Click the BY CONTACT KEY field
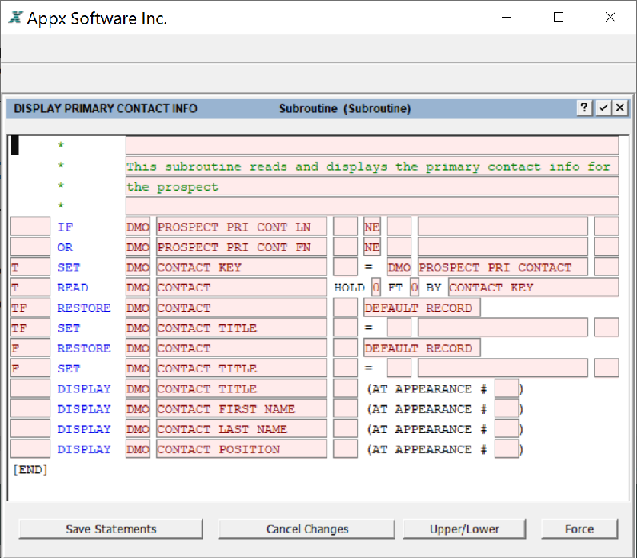The height and width of the screenshot is (558, 638). (533, 287)
